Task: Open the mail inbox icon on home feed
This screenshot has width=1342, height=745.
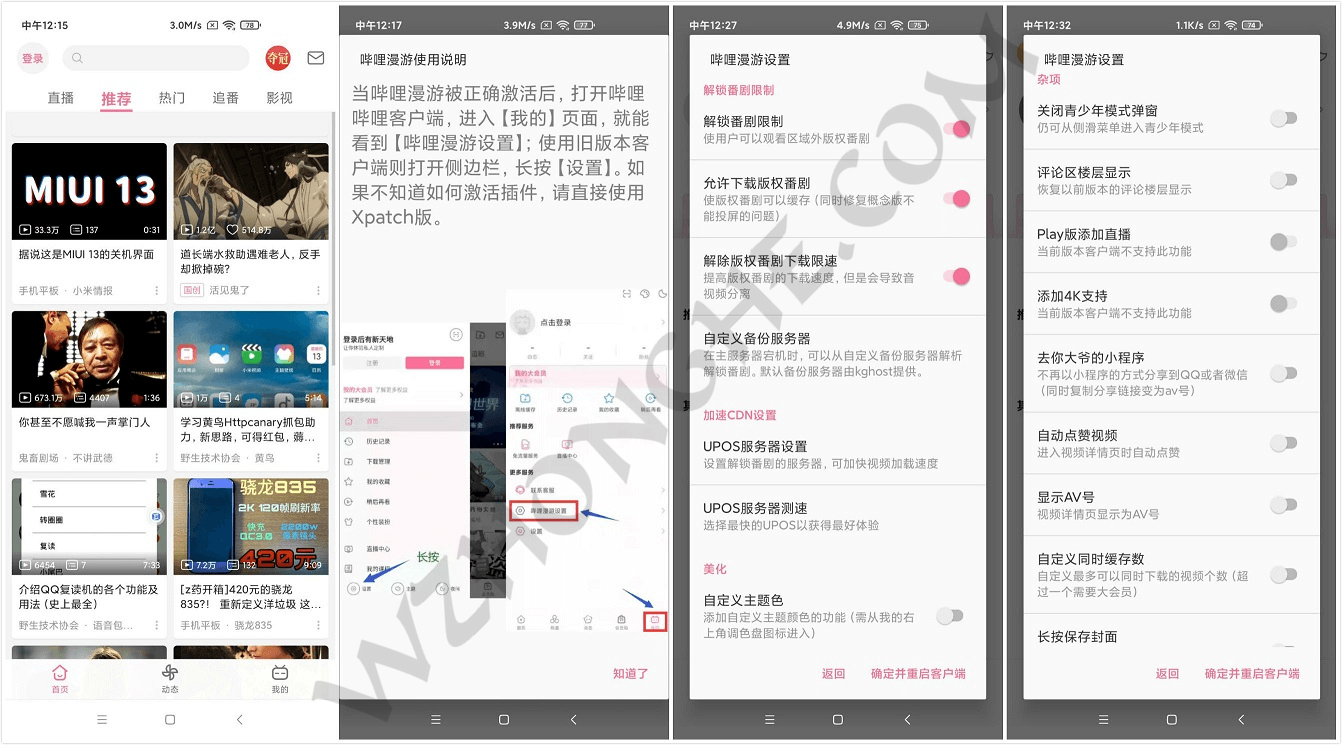Action: (316, 58)
